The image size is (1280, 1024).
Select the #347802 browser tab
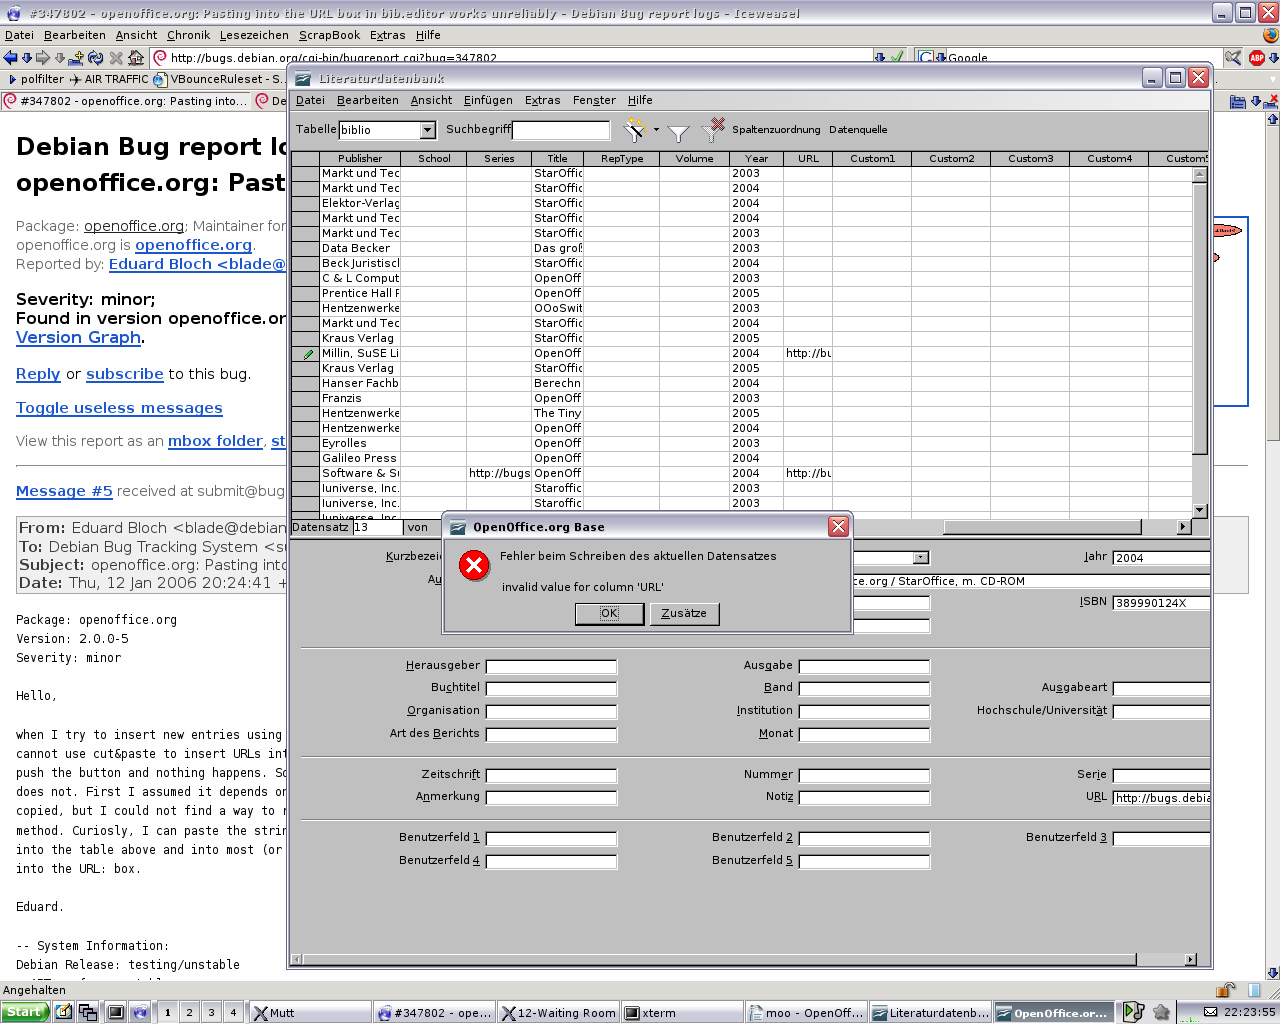coord(125,101)
